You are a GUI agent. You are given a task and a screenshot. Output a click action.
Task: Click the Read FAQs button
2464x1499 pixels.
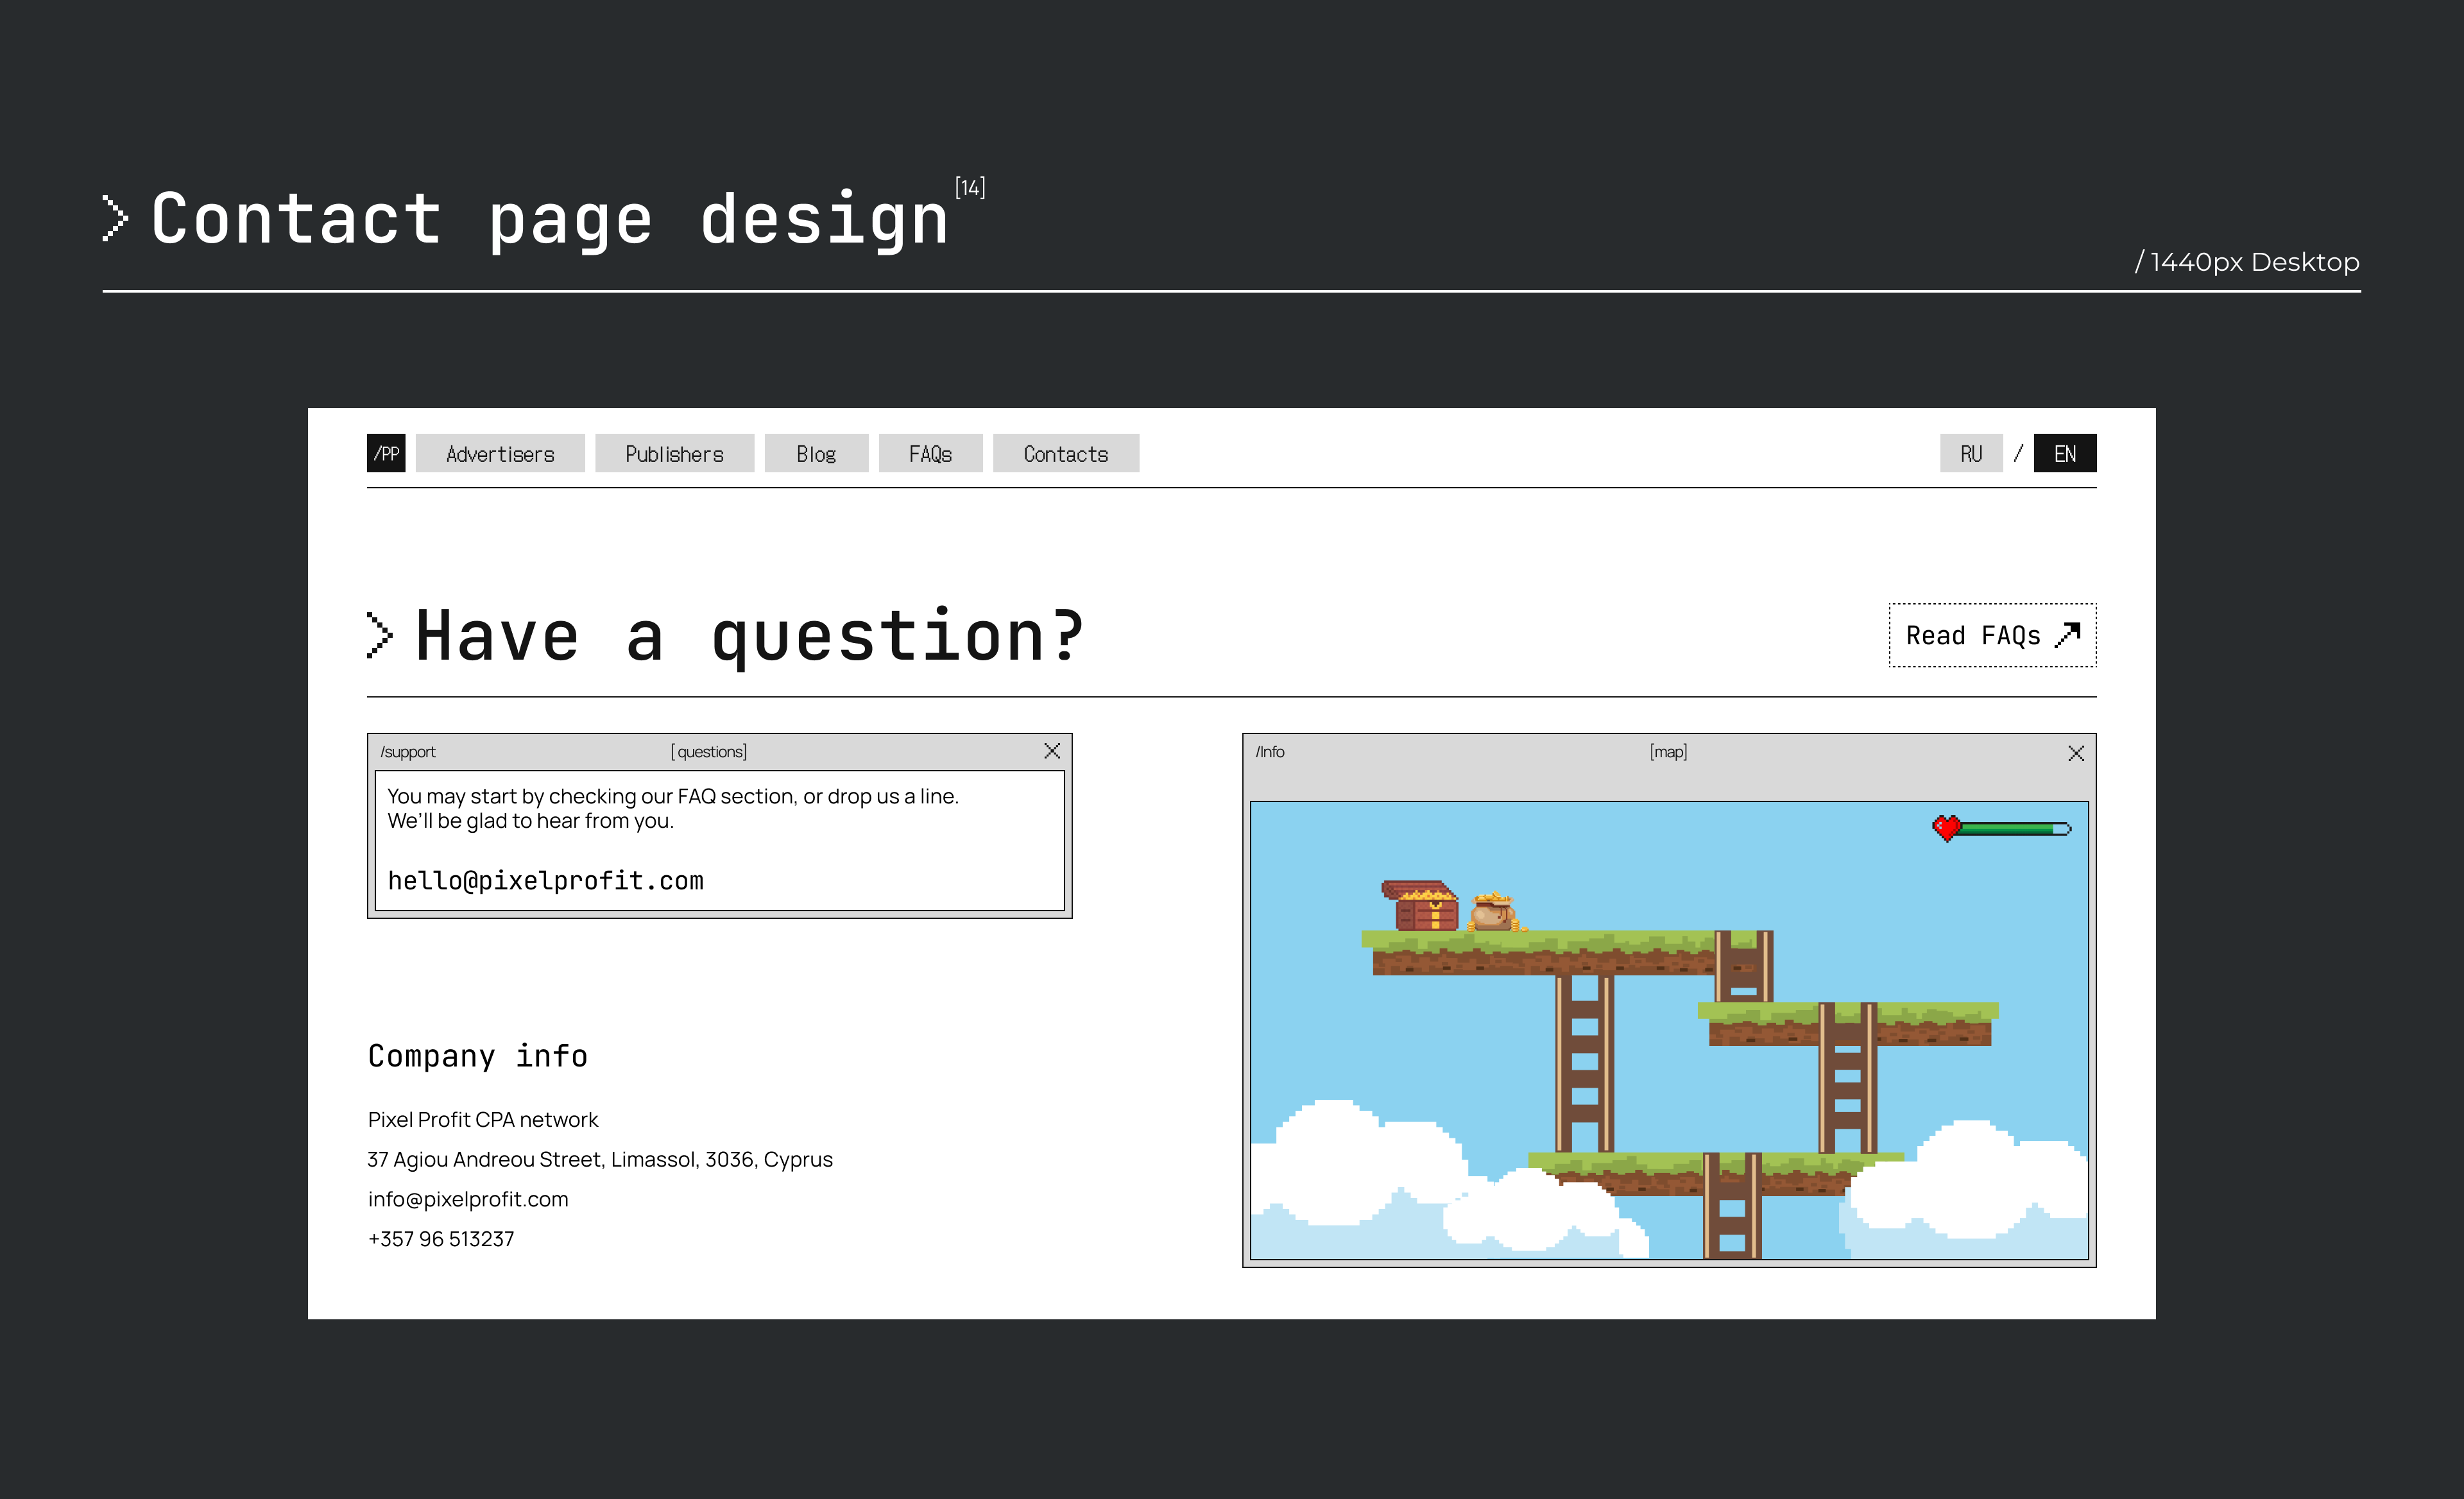point(1974,635)
